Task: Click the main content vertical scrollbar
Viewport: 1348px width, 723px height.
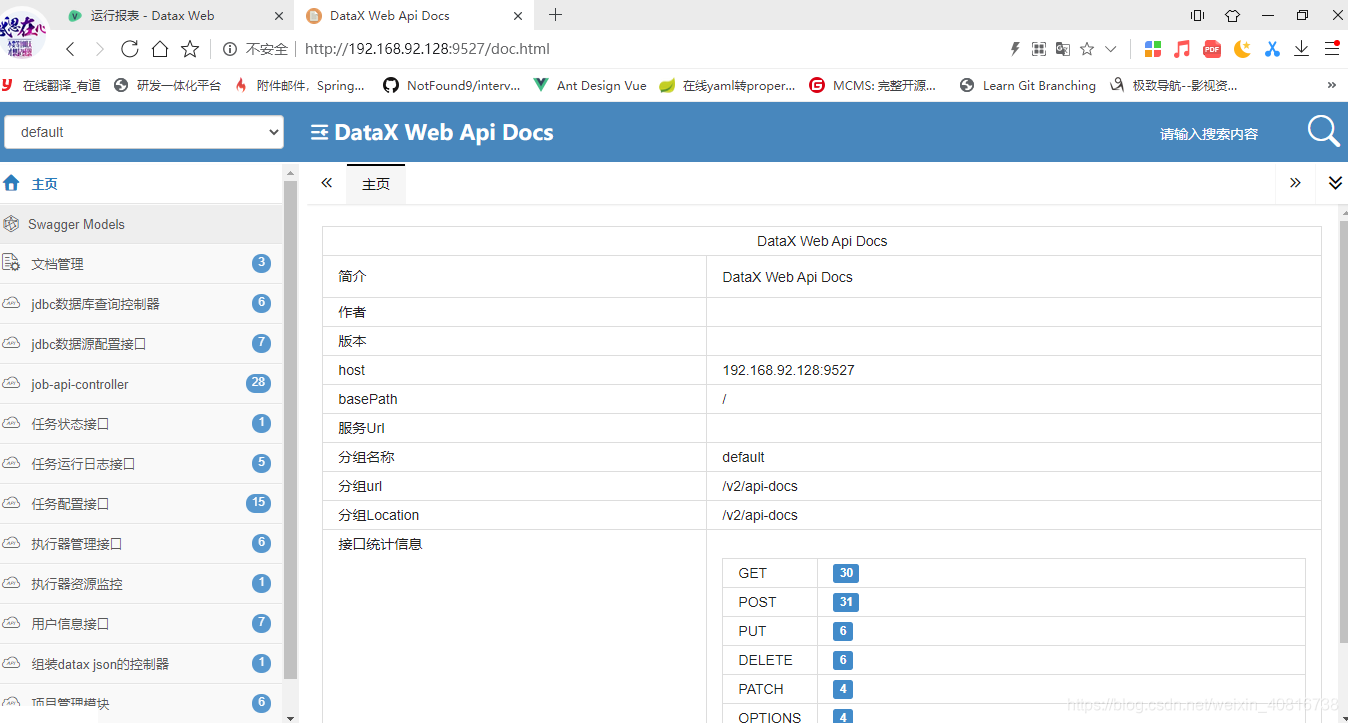Action: (x=1343, y=430)
